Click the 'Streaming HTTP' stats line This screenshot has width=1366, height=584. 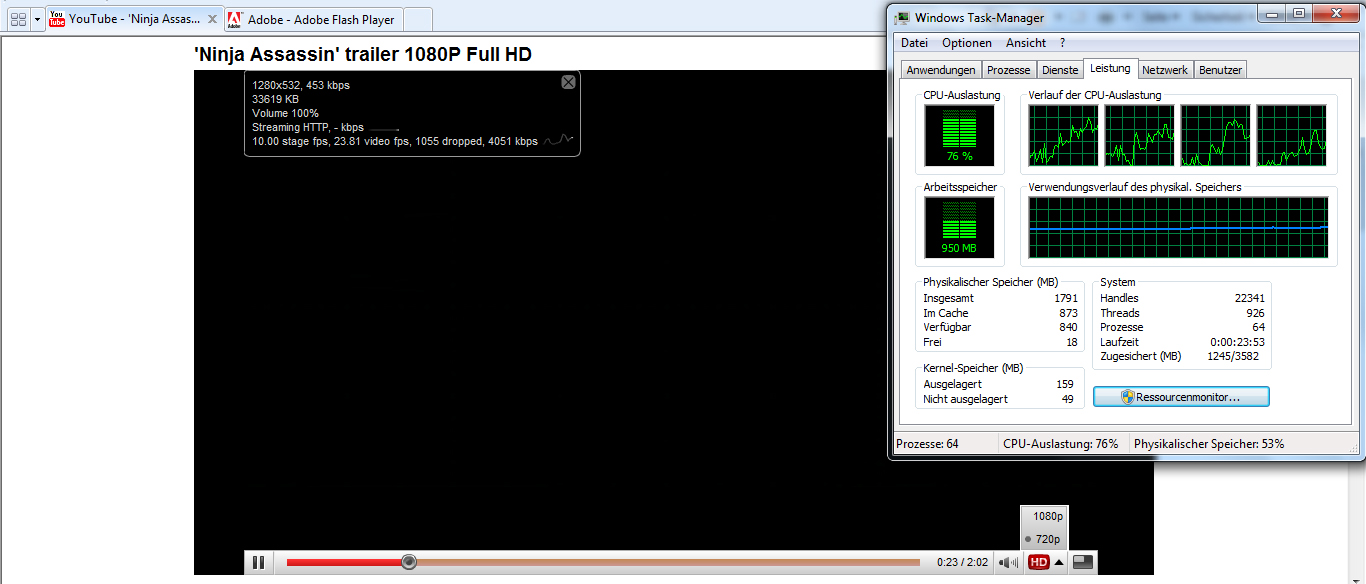pos(308,127)
